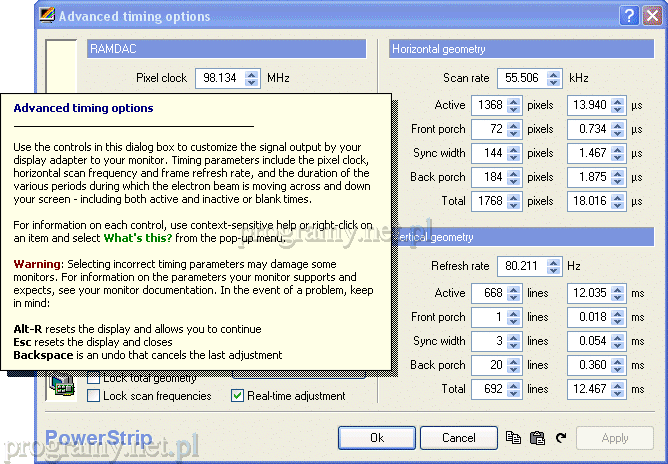This screenshot has height=464, width=668.
Task: Toggle the Lock total geometry checkbox
Action: (x=94, y=378)
